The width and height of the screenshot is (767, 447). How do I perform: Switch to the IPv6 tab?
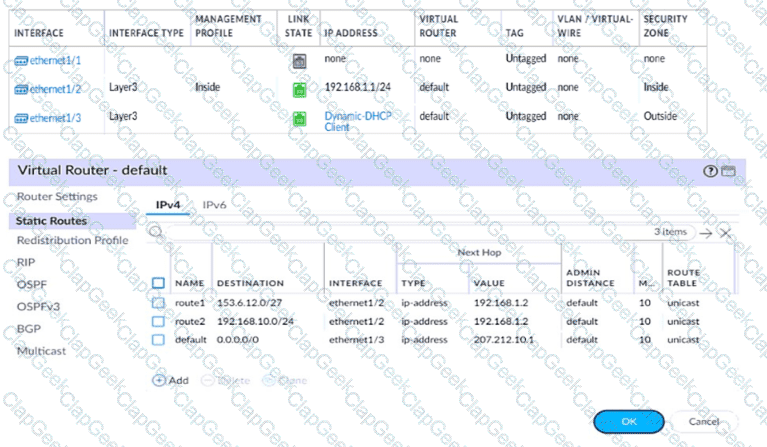point(215,205)
